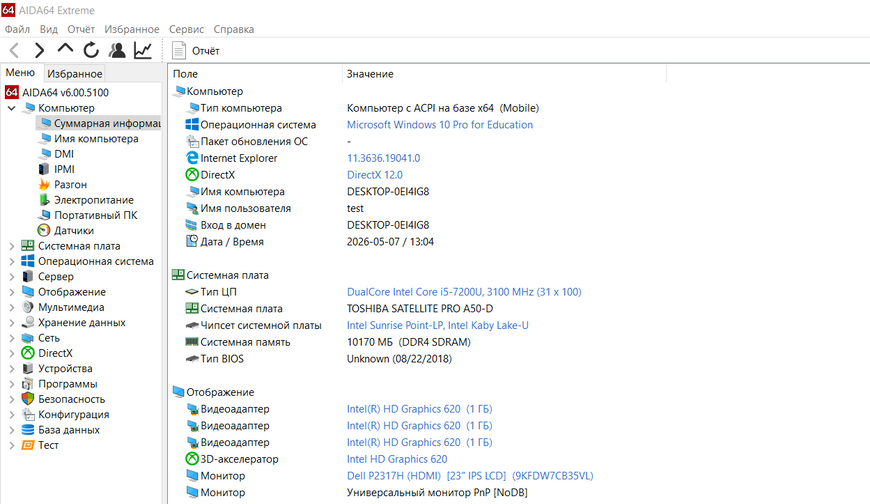Open the 11.3636.19041.0 version link
Screen dimensions: 870x504
383,158
